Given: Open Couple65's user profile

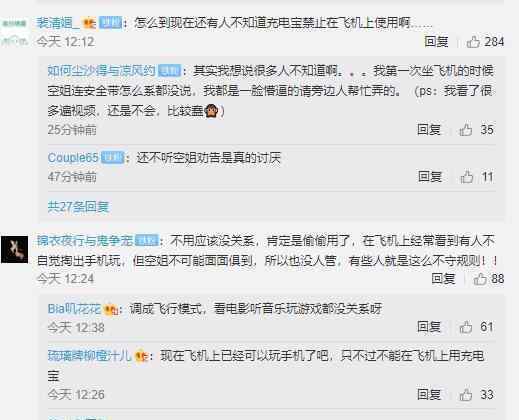Looking at the screenshot, I should click(73, 158).
